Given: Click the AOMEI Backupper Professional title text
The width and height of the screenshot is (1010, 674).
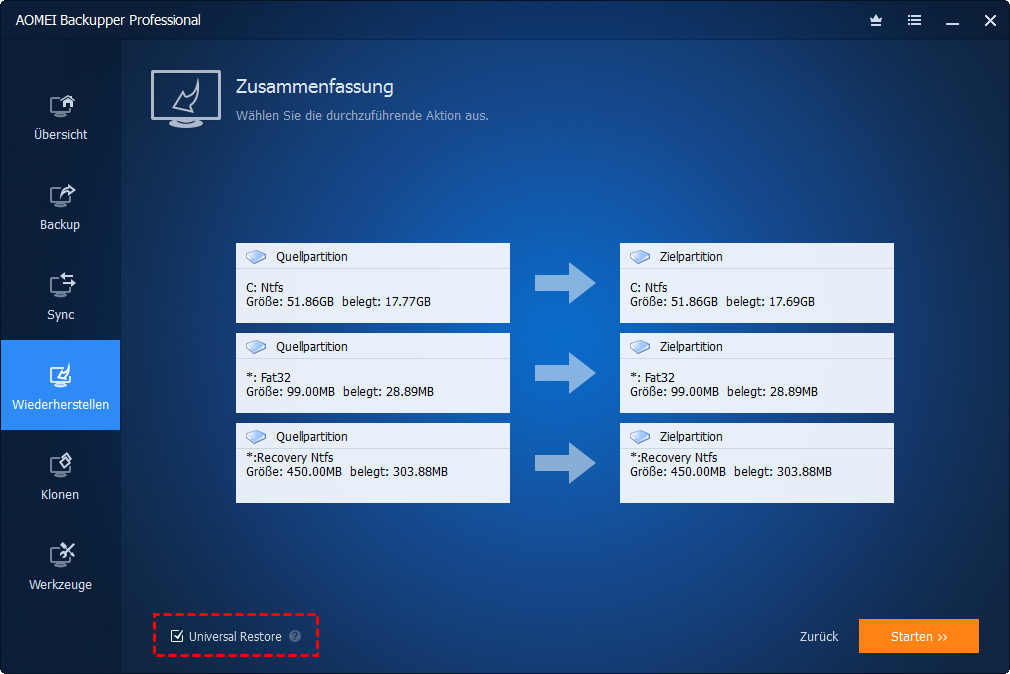Looking at the screenshot, I should coord(108,21).
